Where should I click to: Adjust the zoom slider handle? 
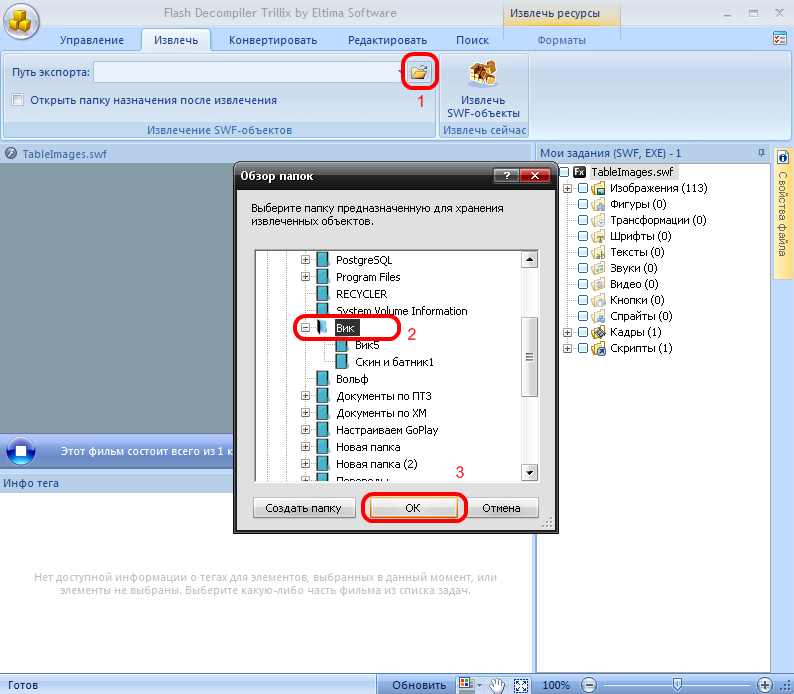point(677,685)
